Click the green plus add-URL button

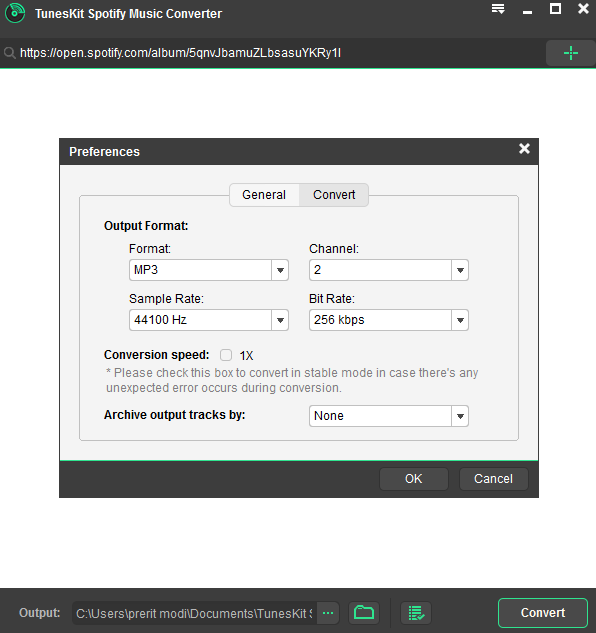click(x=571, y=53)
